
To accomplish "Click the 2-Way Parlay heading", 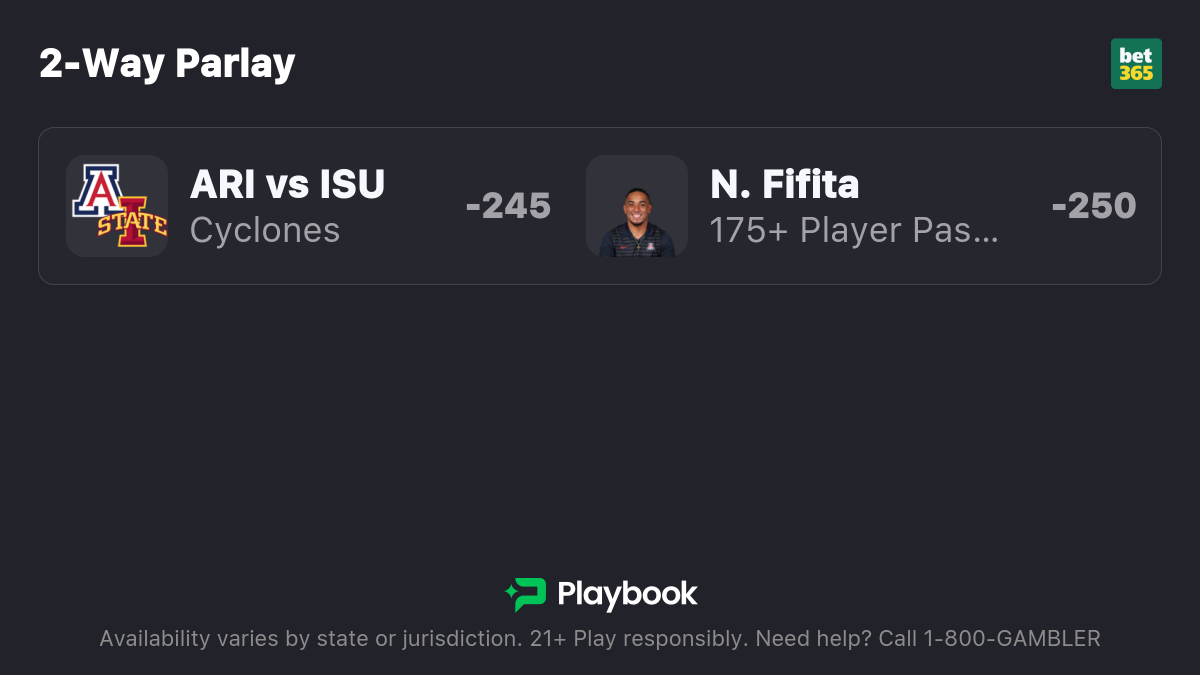I will pos(167,64).
